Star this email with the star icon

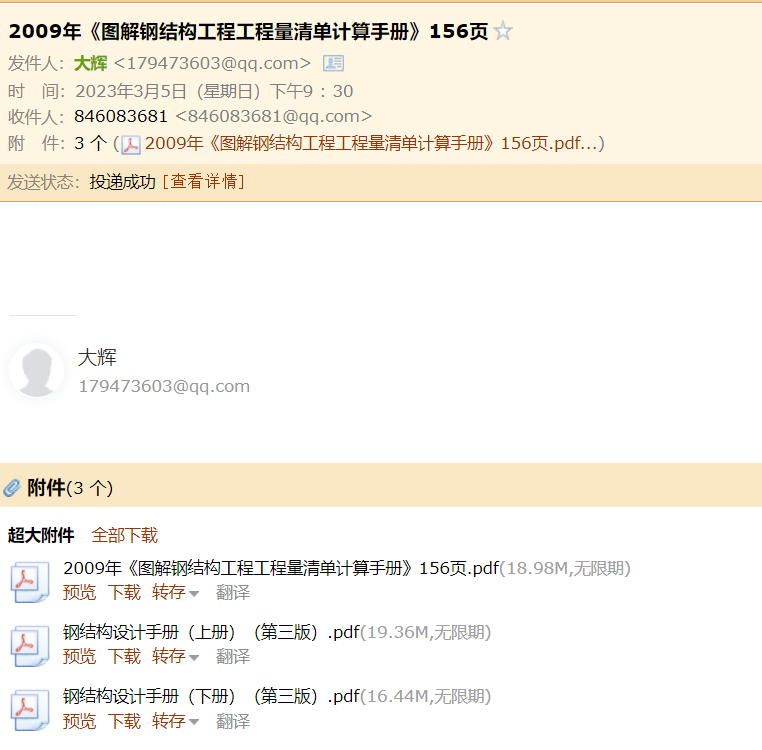pos(503,31)
